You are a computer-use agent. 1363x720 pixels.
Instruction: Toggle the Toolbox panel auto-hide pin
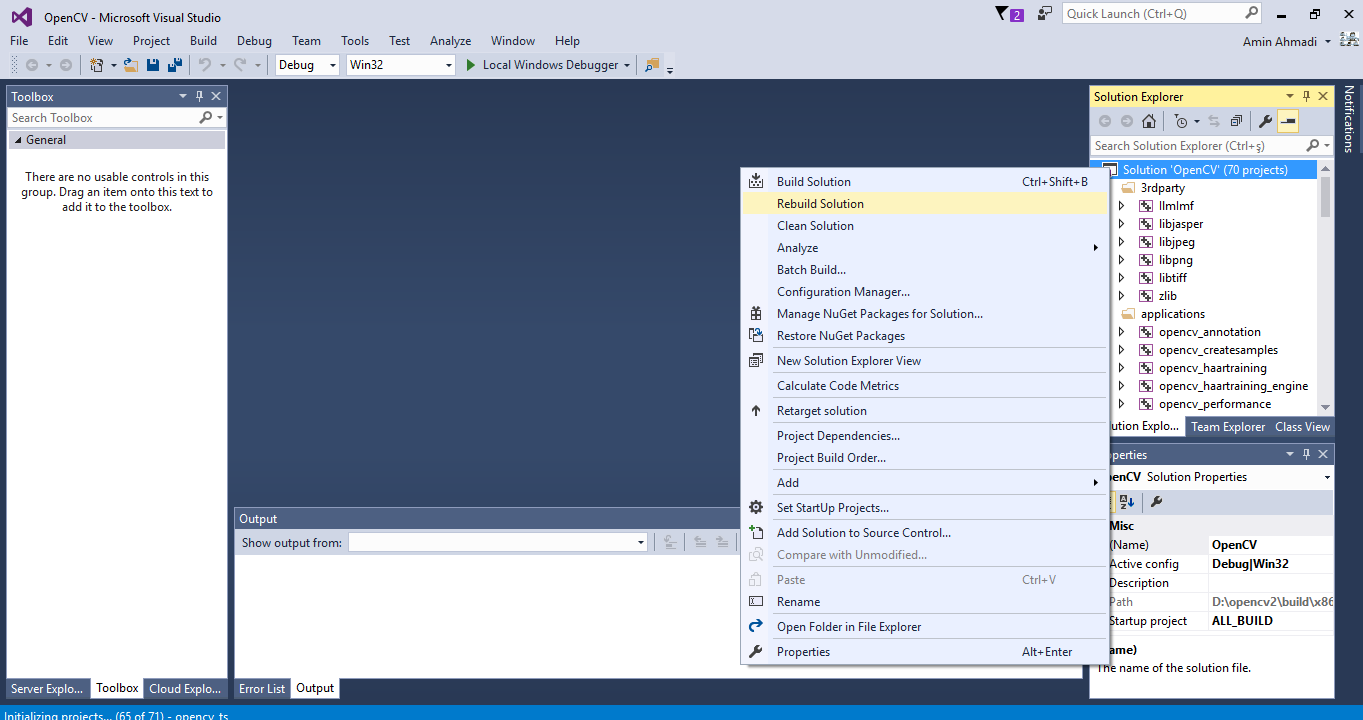click(x=199, y=96)
